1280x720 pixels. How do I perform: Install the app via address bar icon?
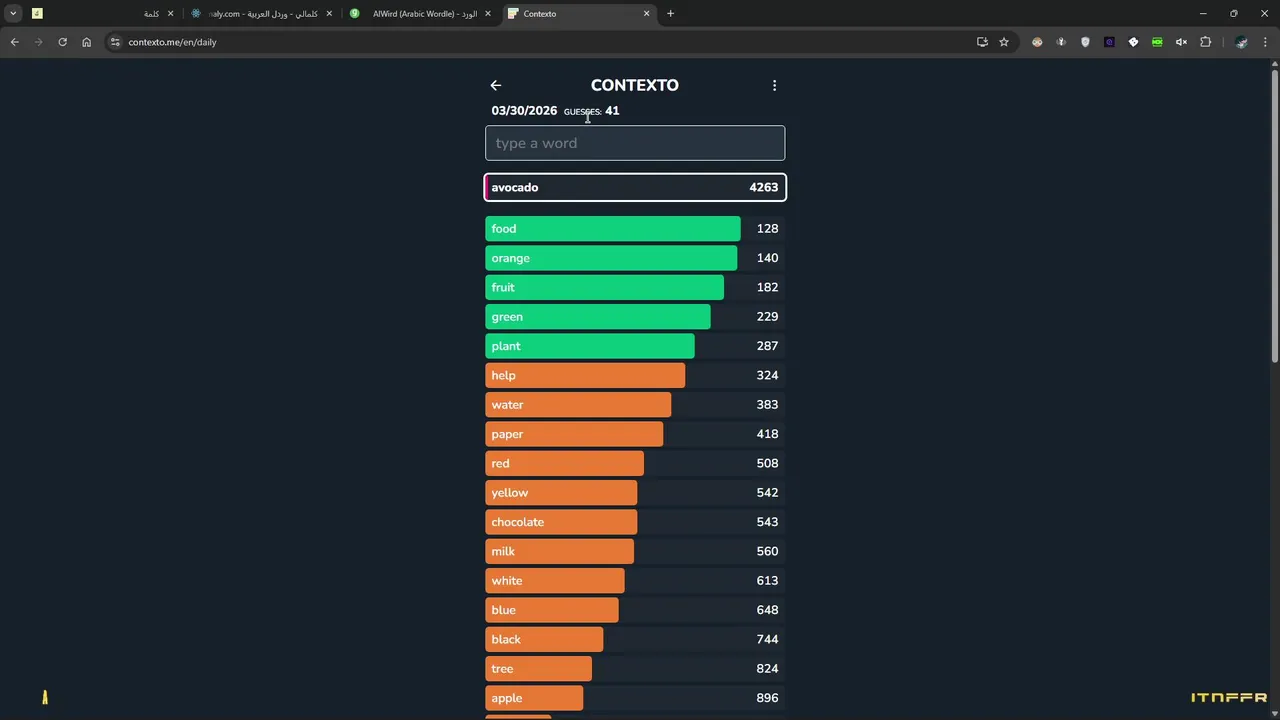coord(982,42)
